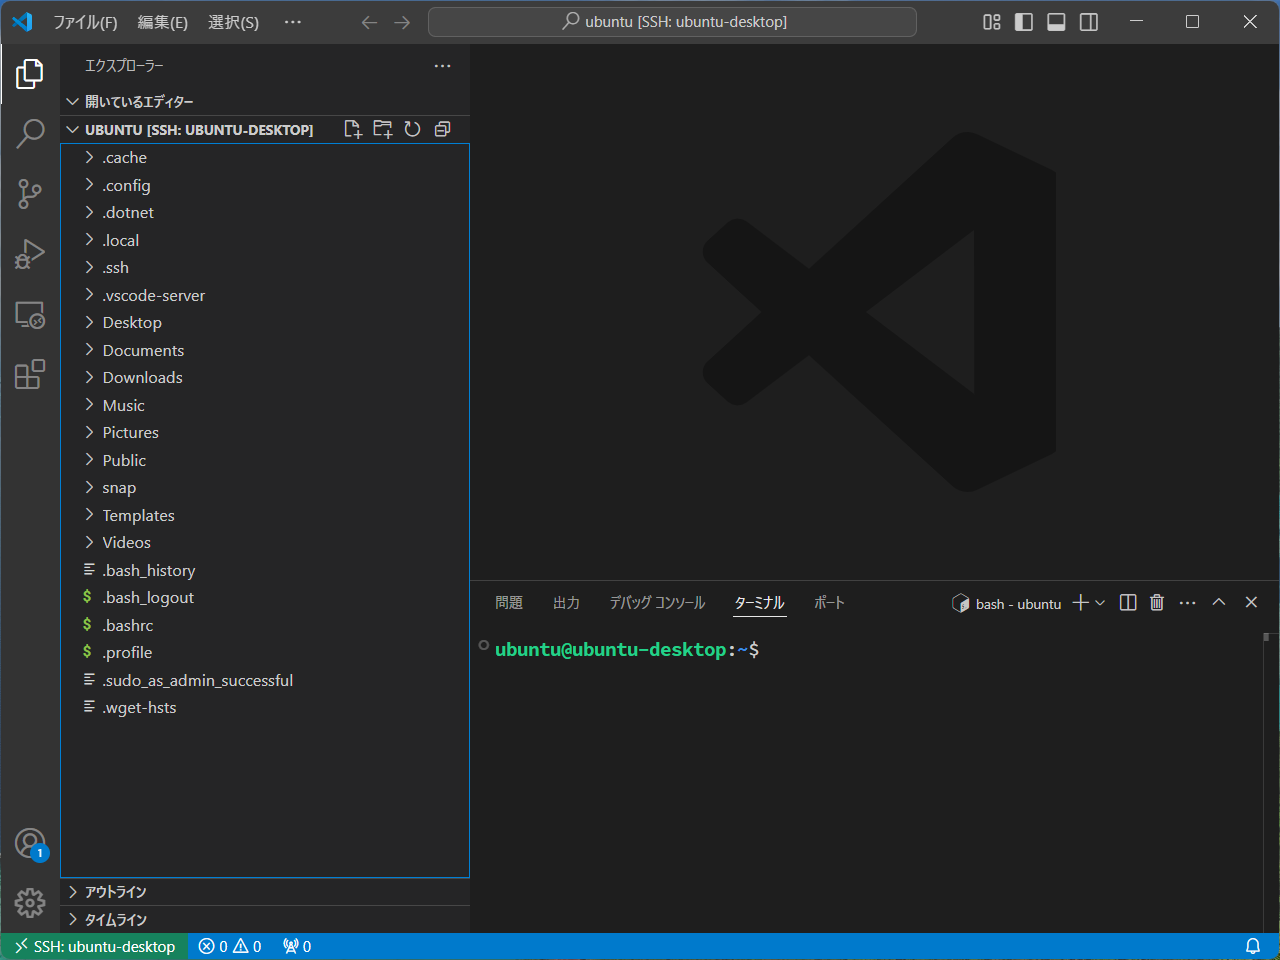The image size is (1280, 960).
Task: Open terminal panel more actions ellipsis
Action: [x=1187, y=602]
